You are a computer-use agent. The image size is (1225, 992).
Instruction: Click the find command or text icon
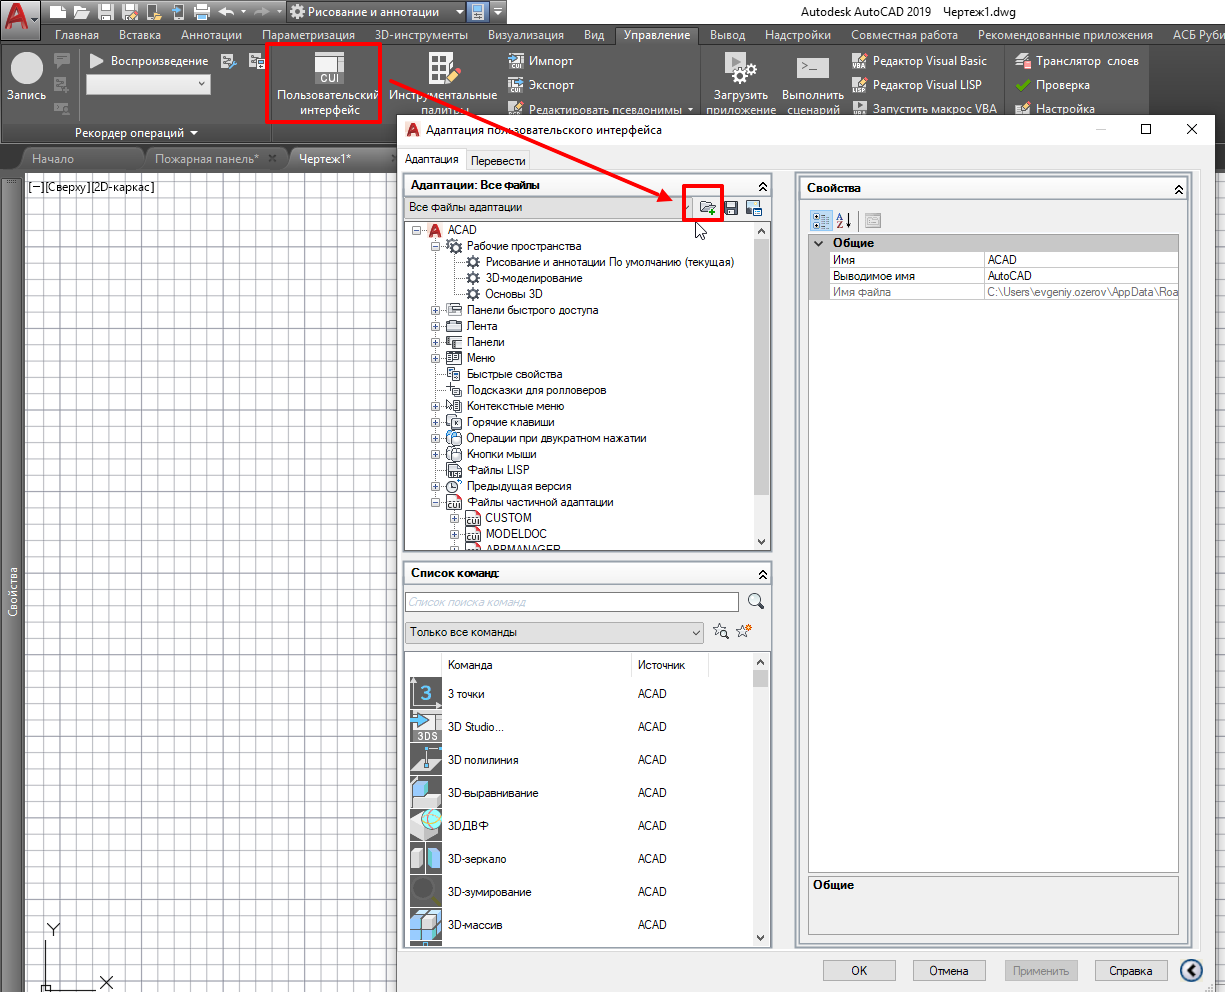721,631
